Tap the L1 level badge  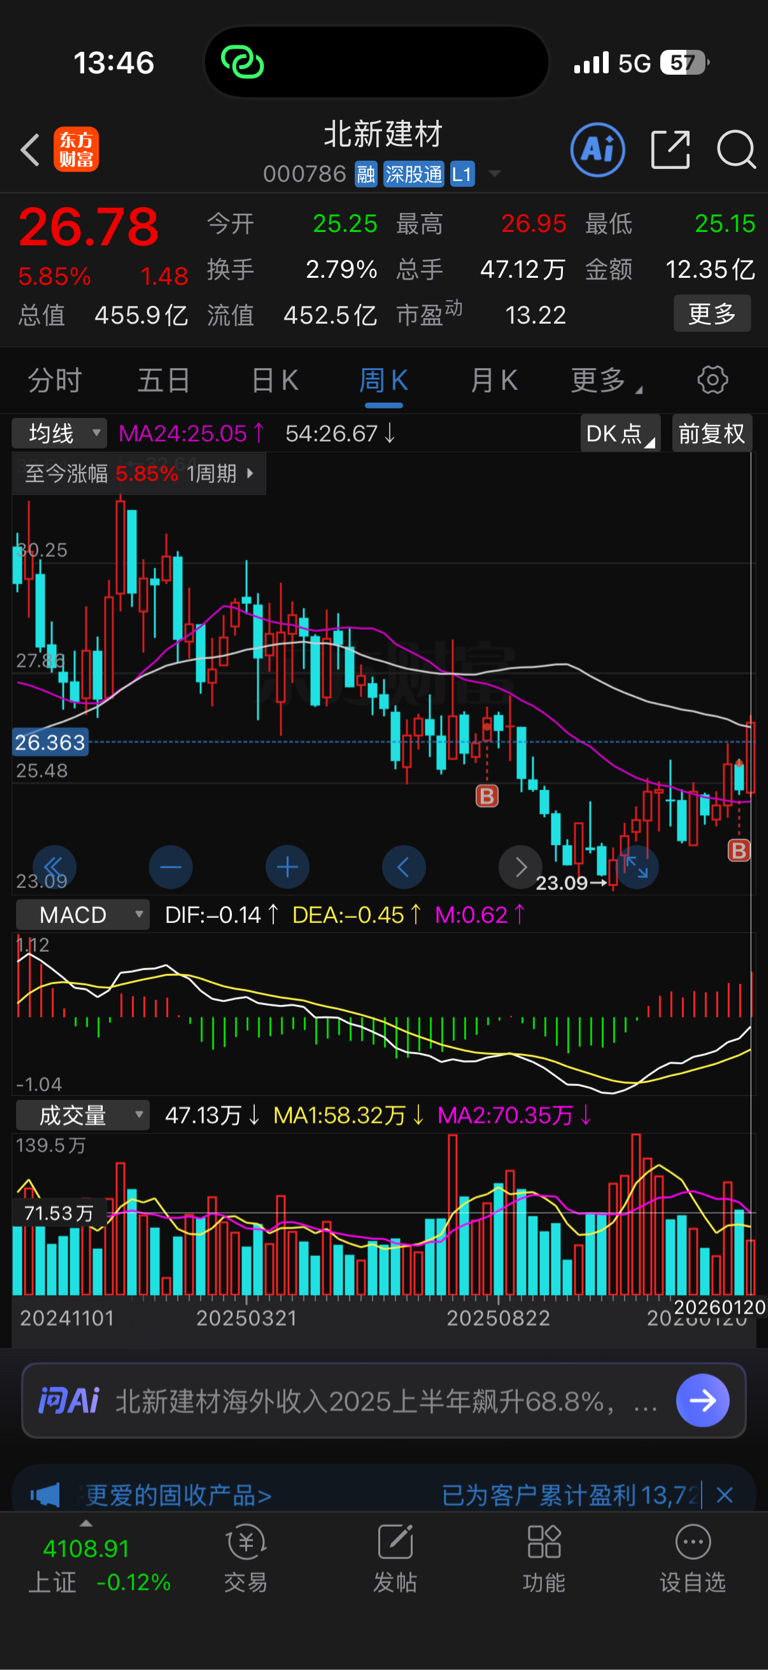(x=462, y=175)
